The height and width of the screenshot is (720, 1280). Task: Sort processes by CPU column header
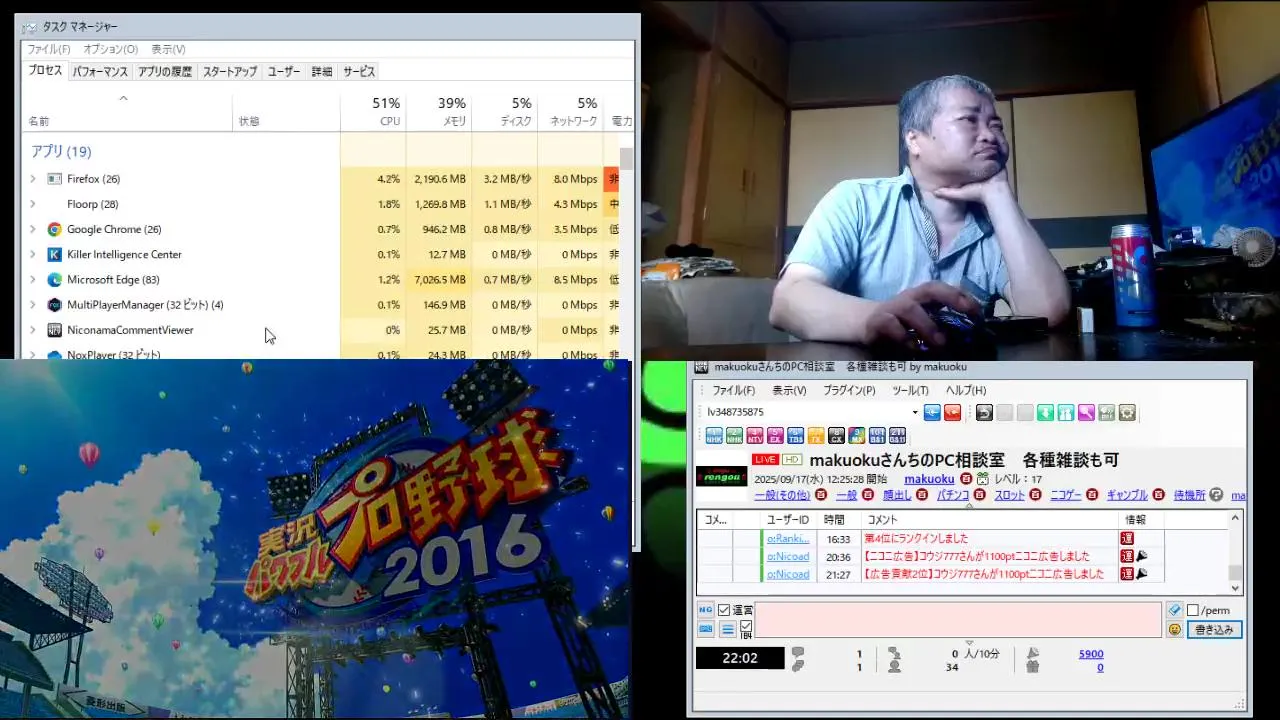(x=373, y=112)
